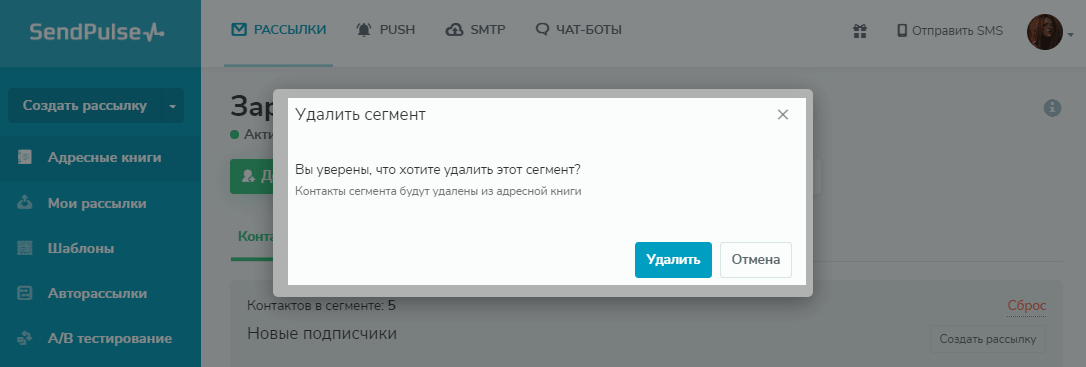This screenshot has width=1086, height=367.
Task: Switch to the PUSH tab
Action: pyautogui.click(x=386, y=30)
